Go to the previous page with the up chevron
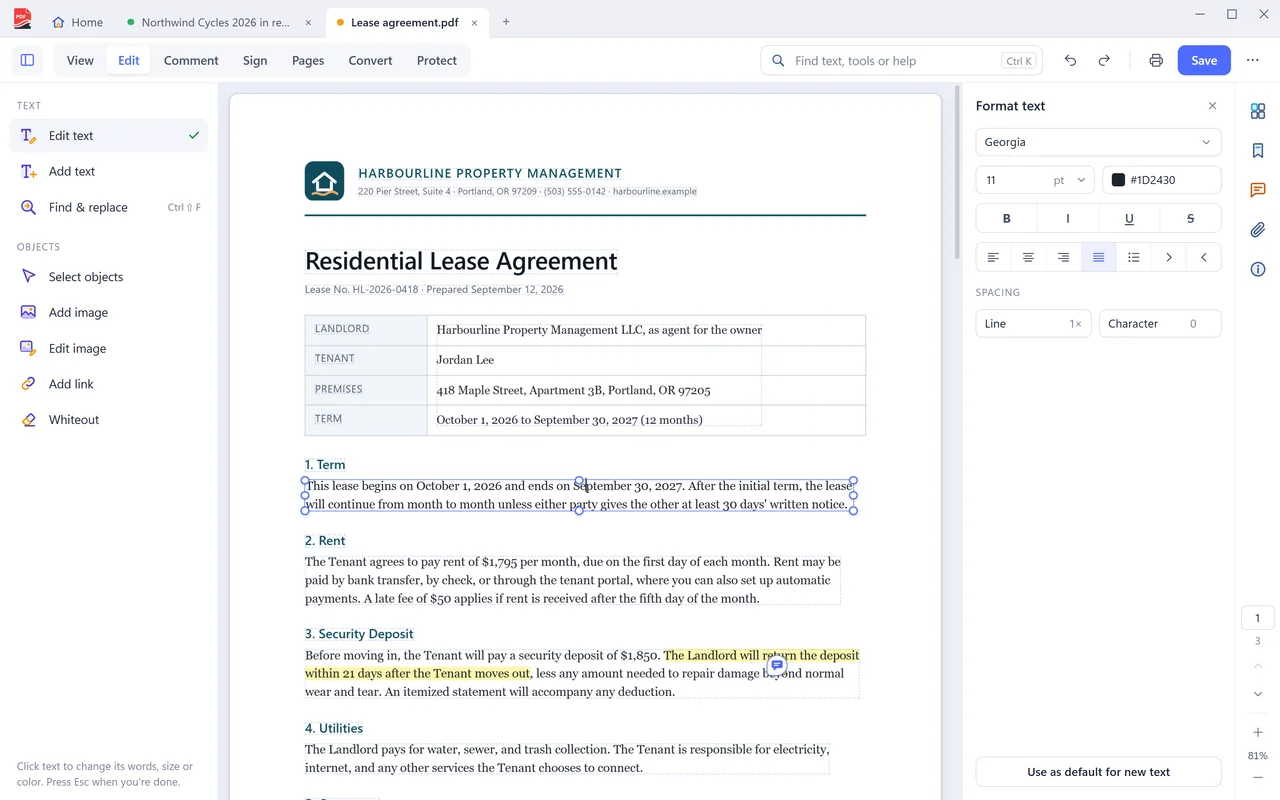The height and width of the screenshot is (800, 1280). [1258, 666]
